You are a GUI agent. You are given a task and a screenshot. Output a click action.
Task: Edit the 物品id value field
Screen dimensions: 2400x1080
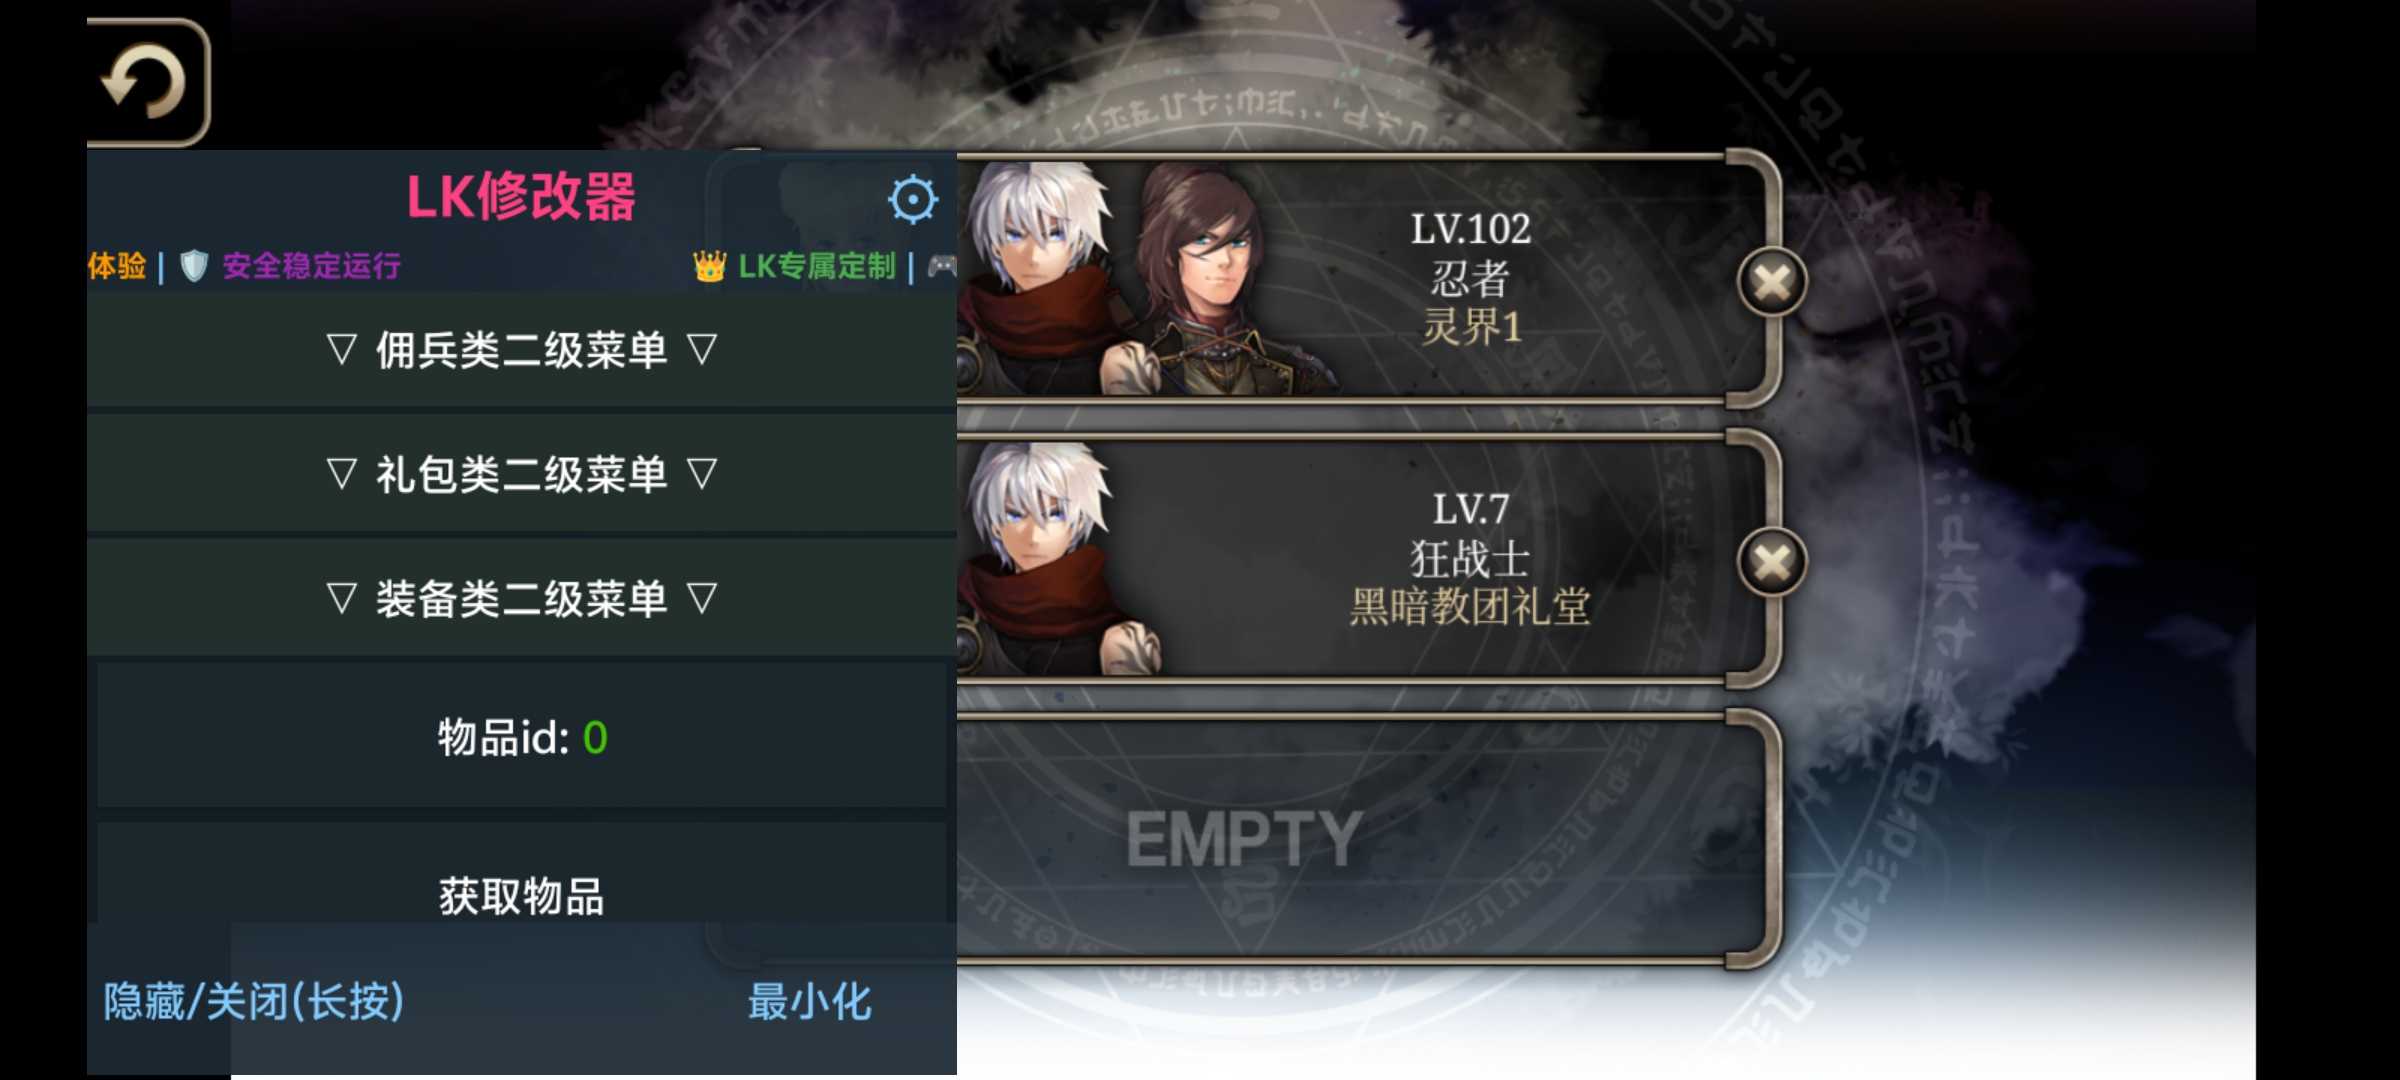[x=522, y=736]
